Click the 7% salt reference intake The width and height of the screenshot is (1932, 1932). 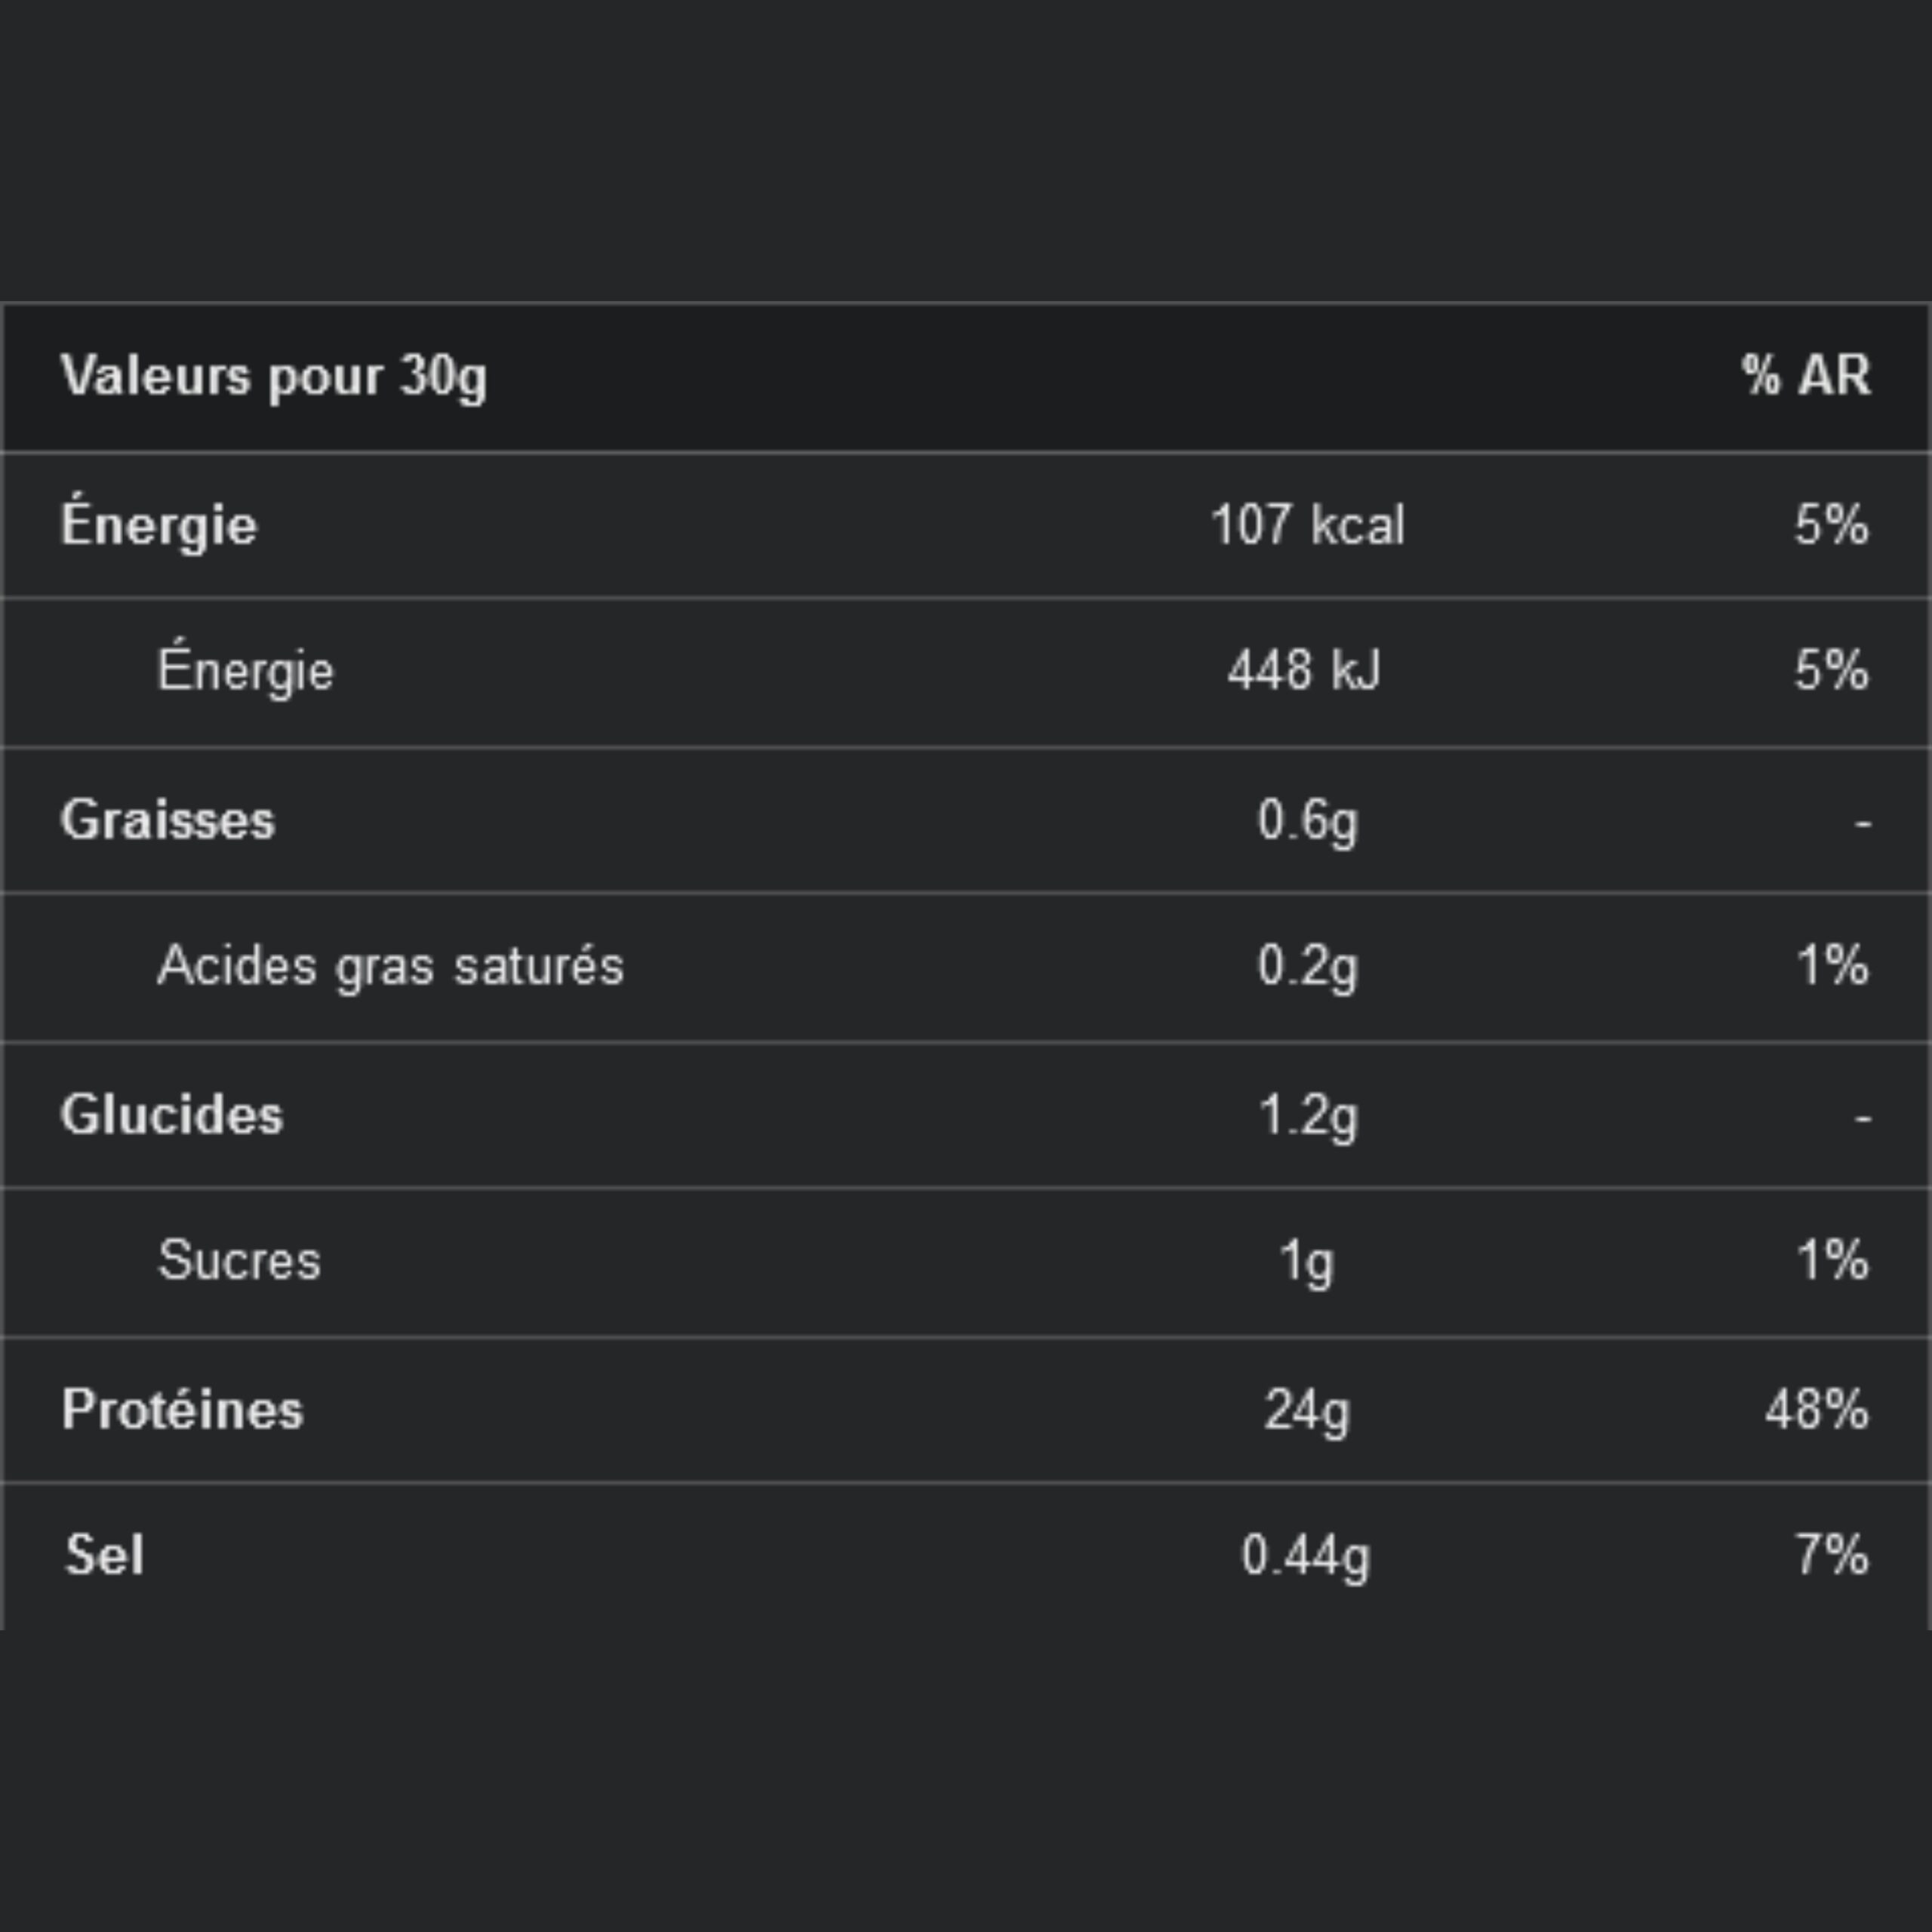point(1831,1556)
